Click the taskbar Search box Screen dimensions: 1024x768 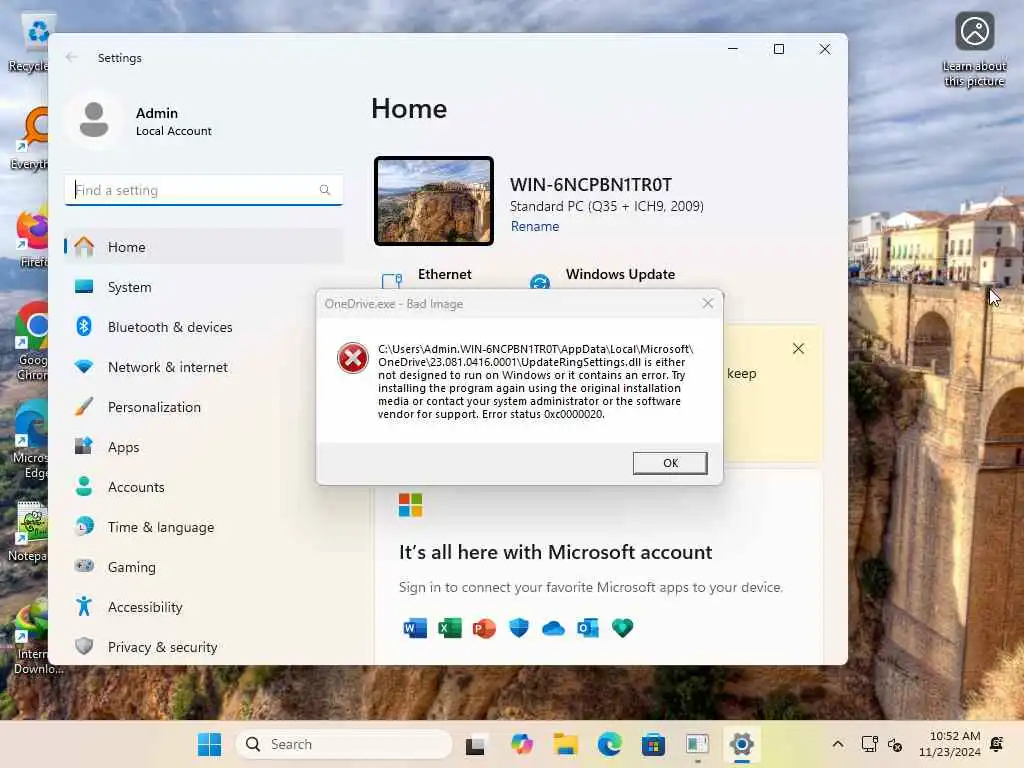[344, 744]
